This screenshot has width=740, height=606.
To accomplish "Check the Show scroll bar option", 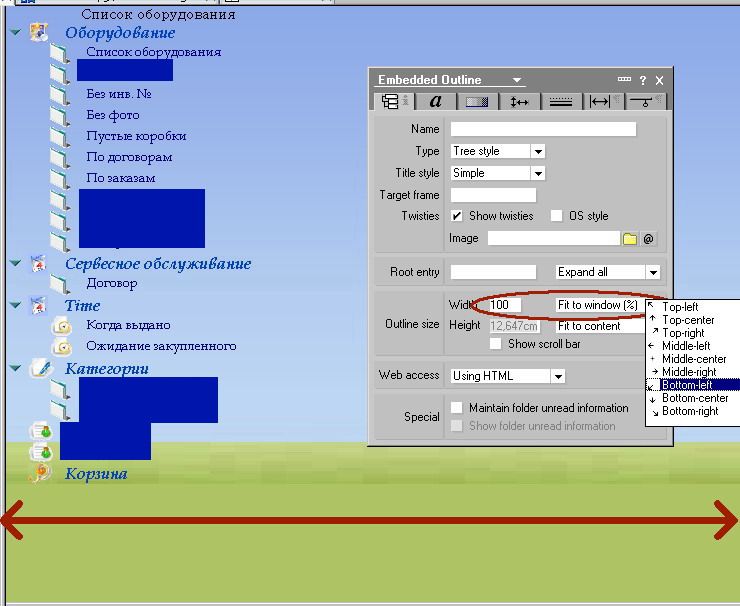I will tap(496, 344).
